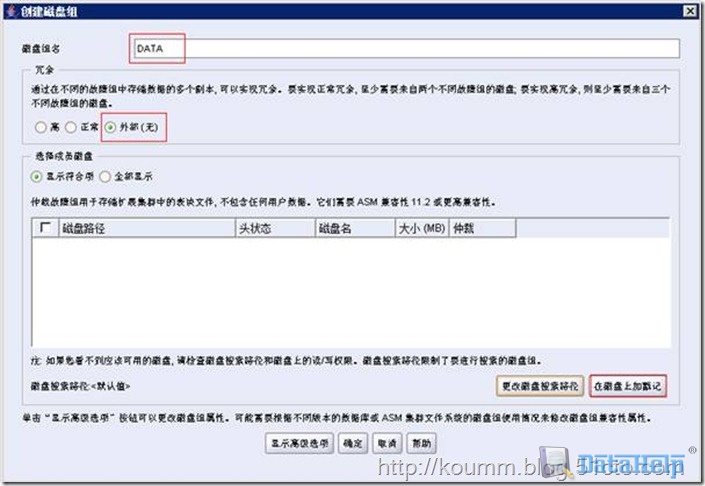The height and width of the screenshot is (486, 705).
Task: Click the 大小 (MB) column header
Action: 422,228
